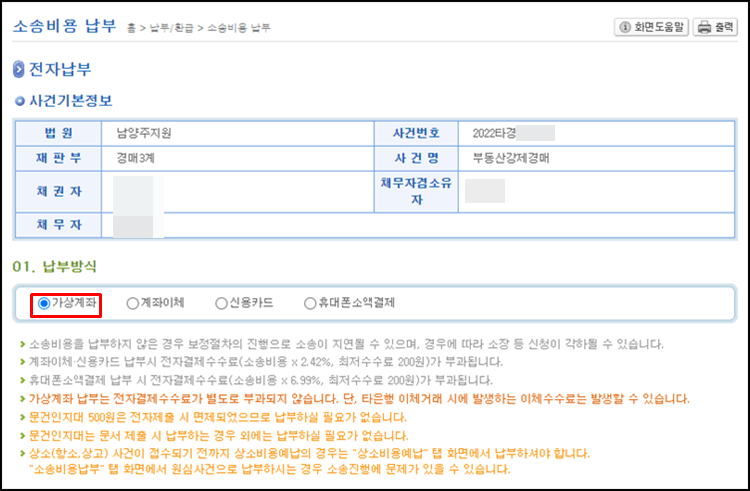Click the 법 원 header cell
The width and height of the screenshot is (750, 491).
pos(58,133)
